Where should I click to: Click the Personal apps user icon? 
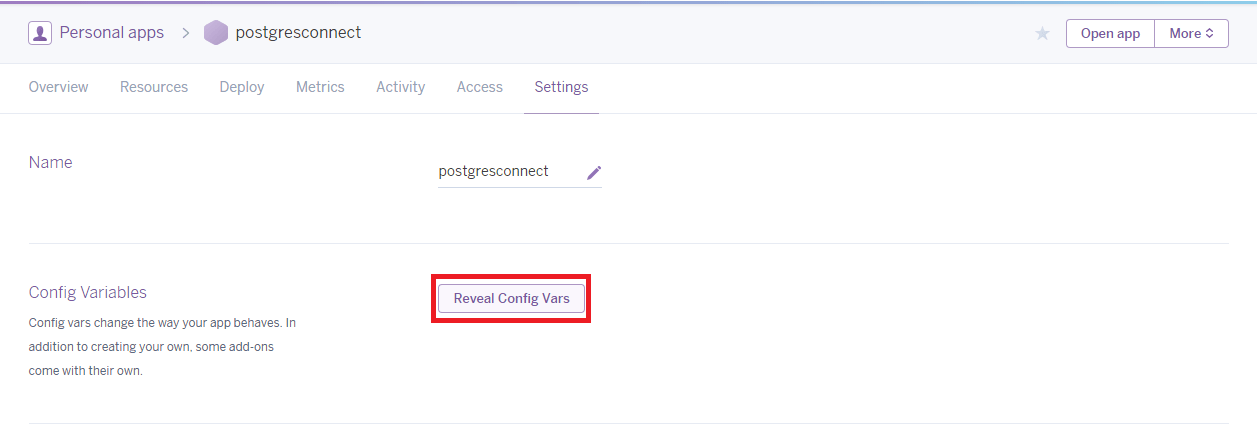pos(40,33)
